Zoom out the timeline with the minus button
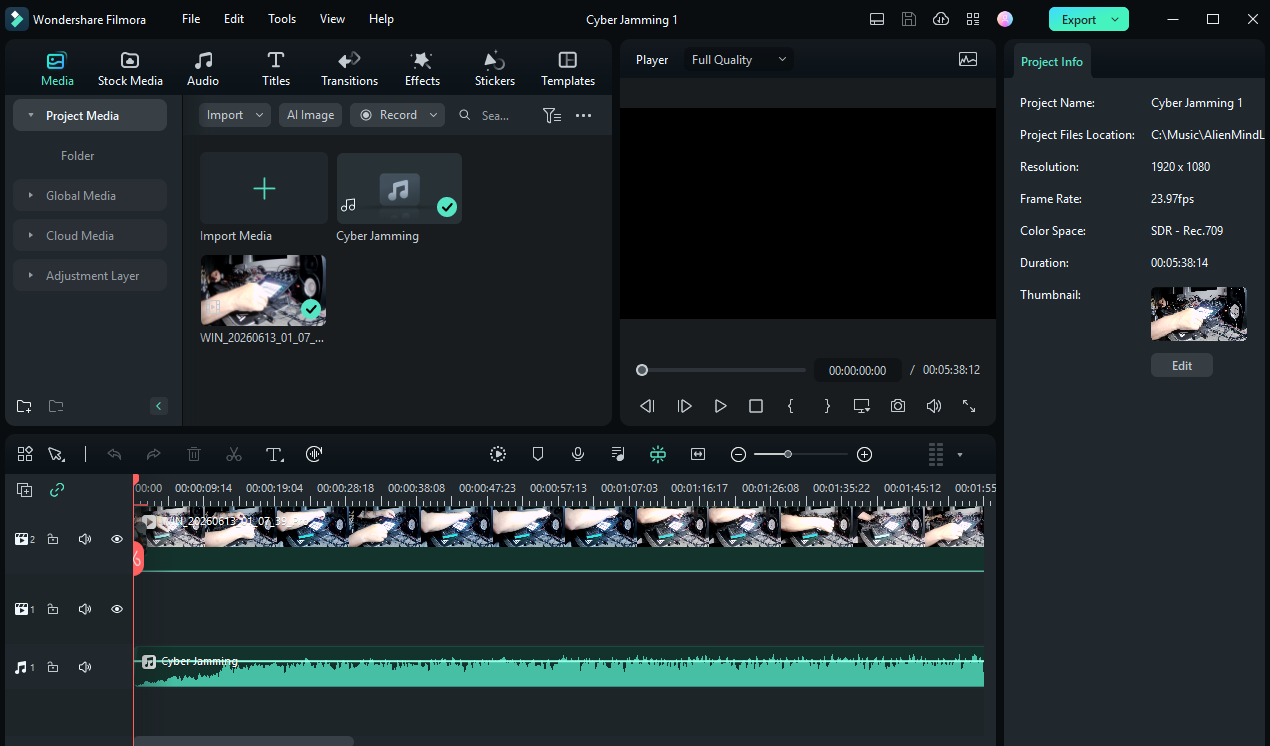This screenshot has height=746, width=1270. coord(738,454)
